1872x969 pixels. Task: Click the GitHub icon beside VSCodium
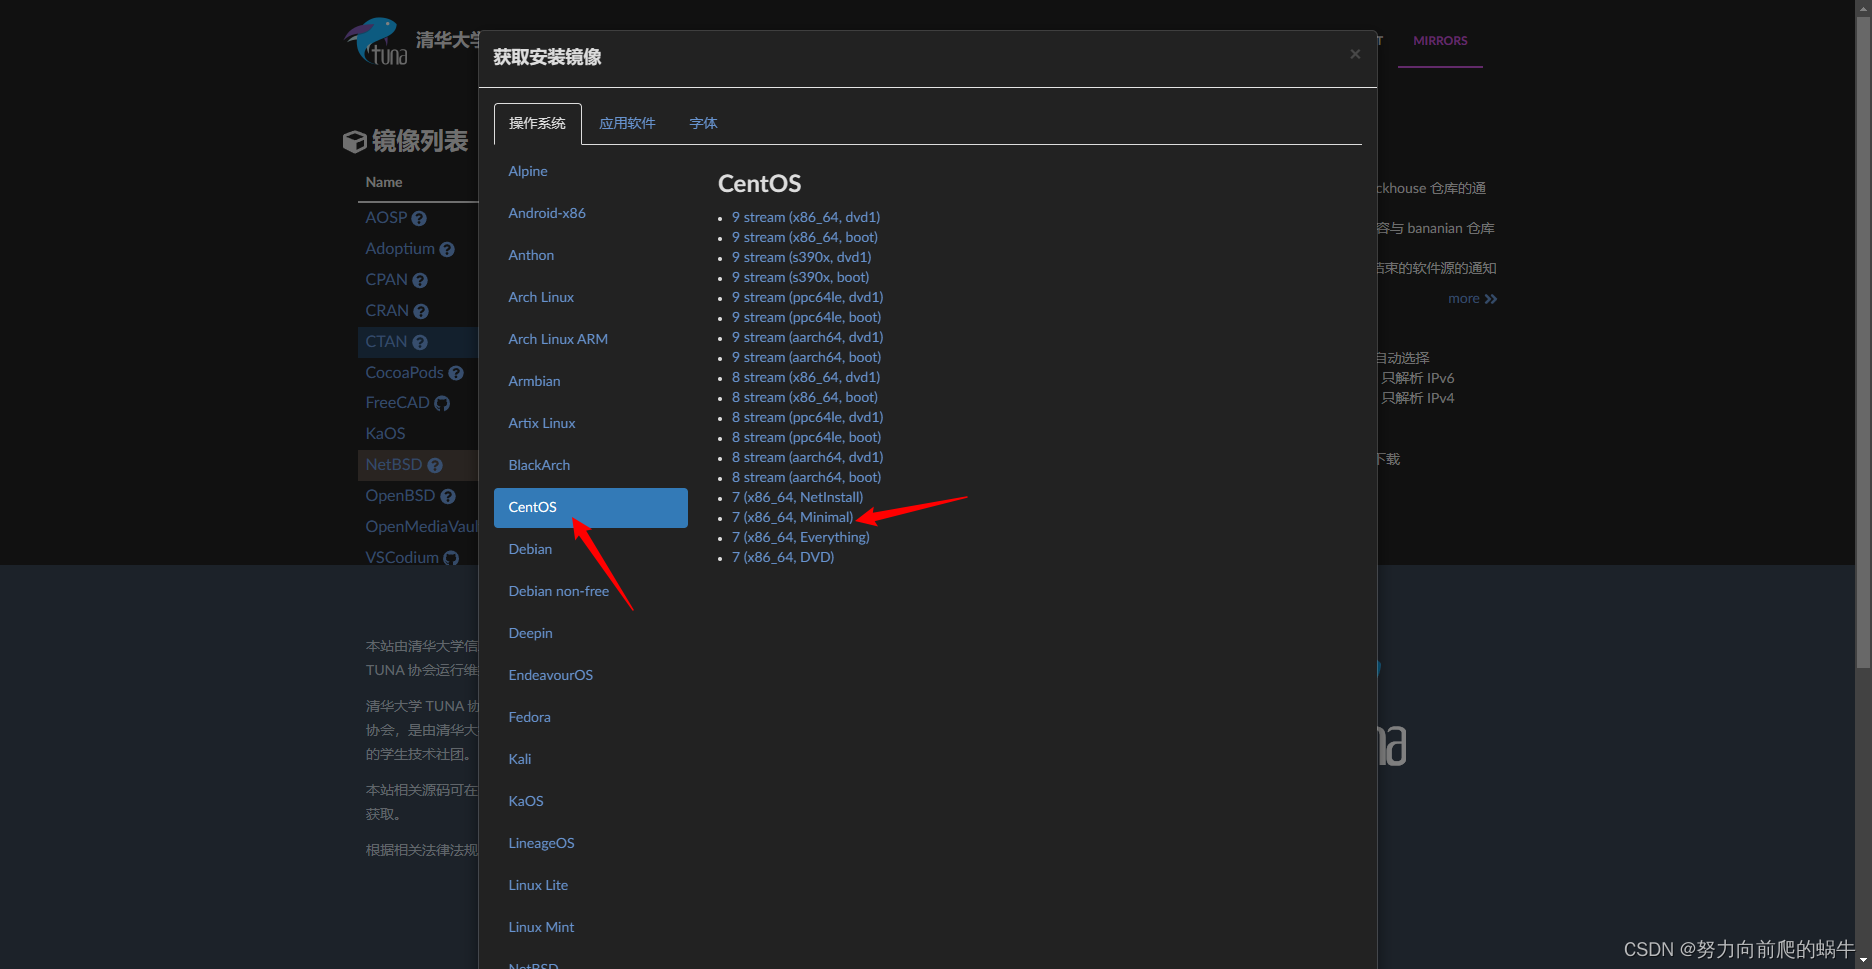pos(451,558)
